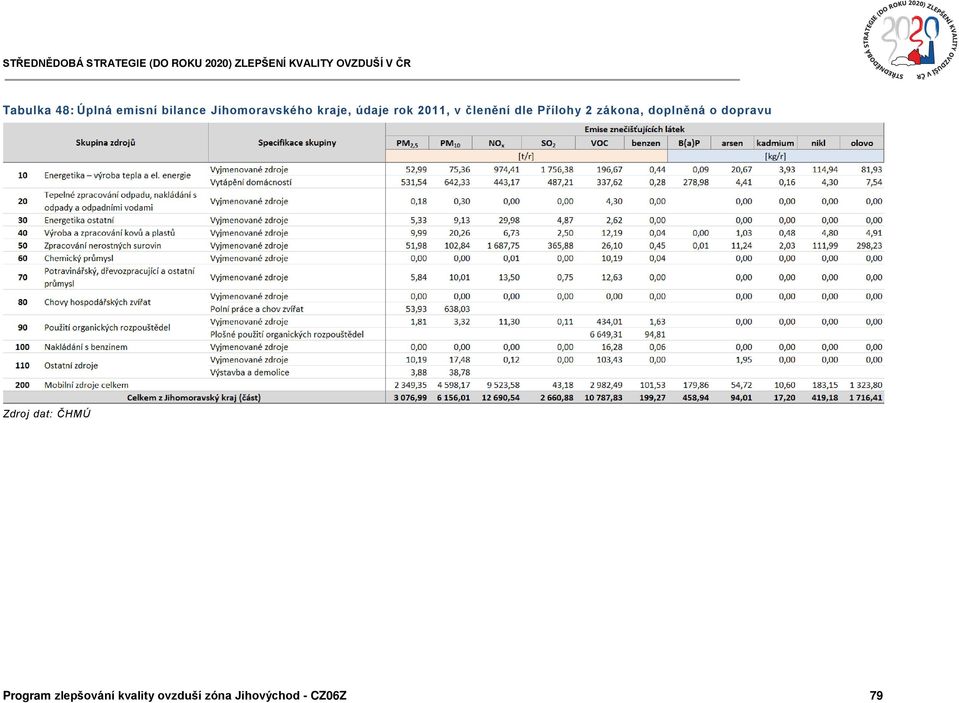Click the NOx column header
The width and height of the screenshot is (959, 703).
tap(496, 143)
